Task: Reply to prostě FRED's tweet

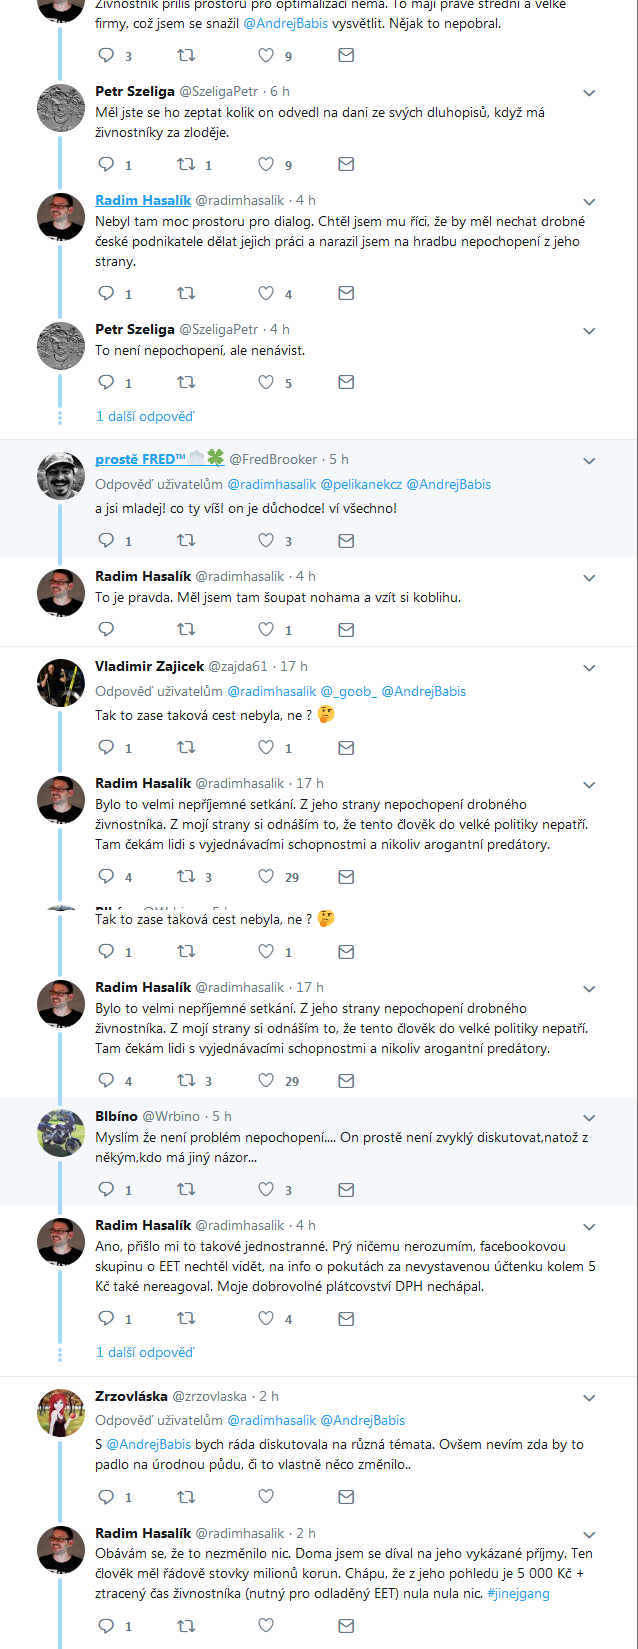Action: tap(106, 540)
